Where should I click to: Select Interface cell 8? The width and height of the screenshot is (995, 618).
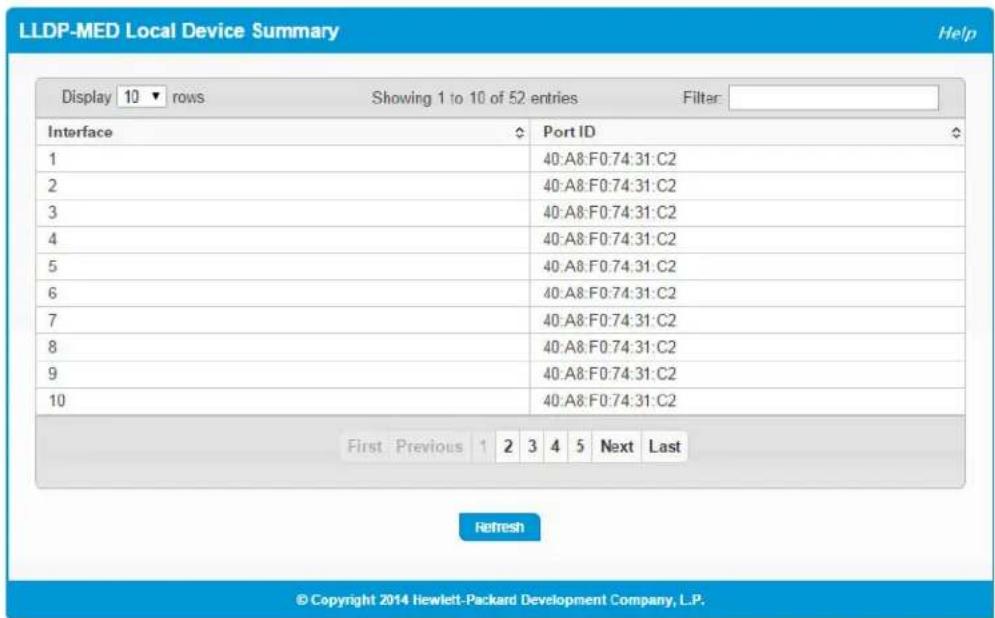pyautogui.click(x=283, y=347)
